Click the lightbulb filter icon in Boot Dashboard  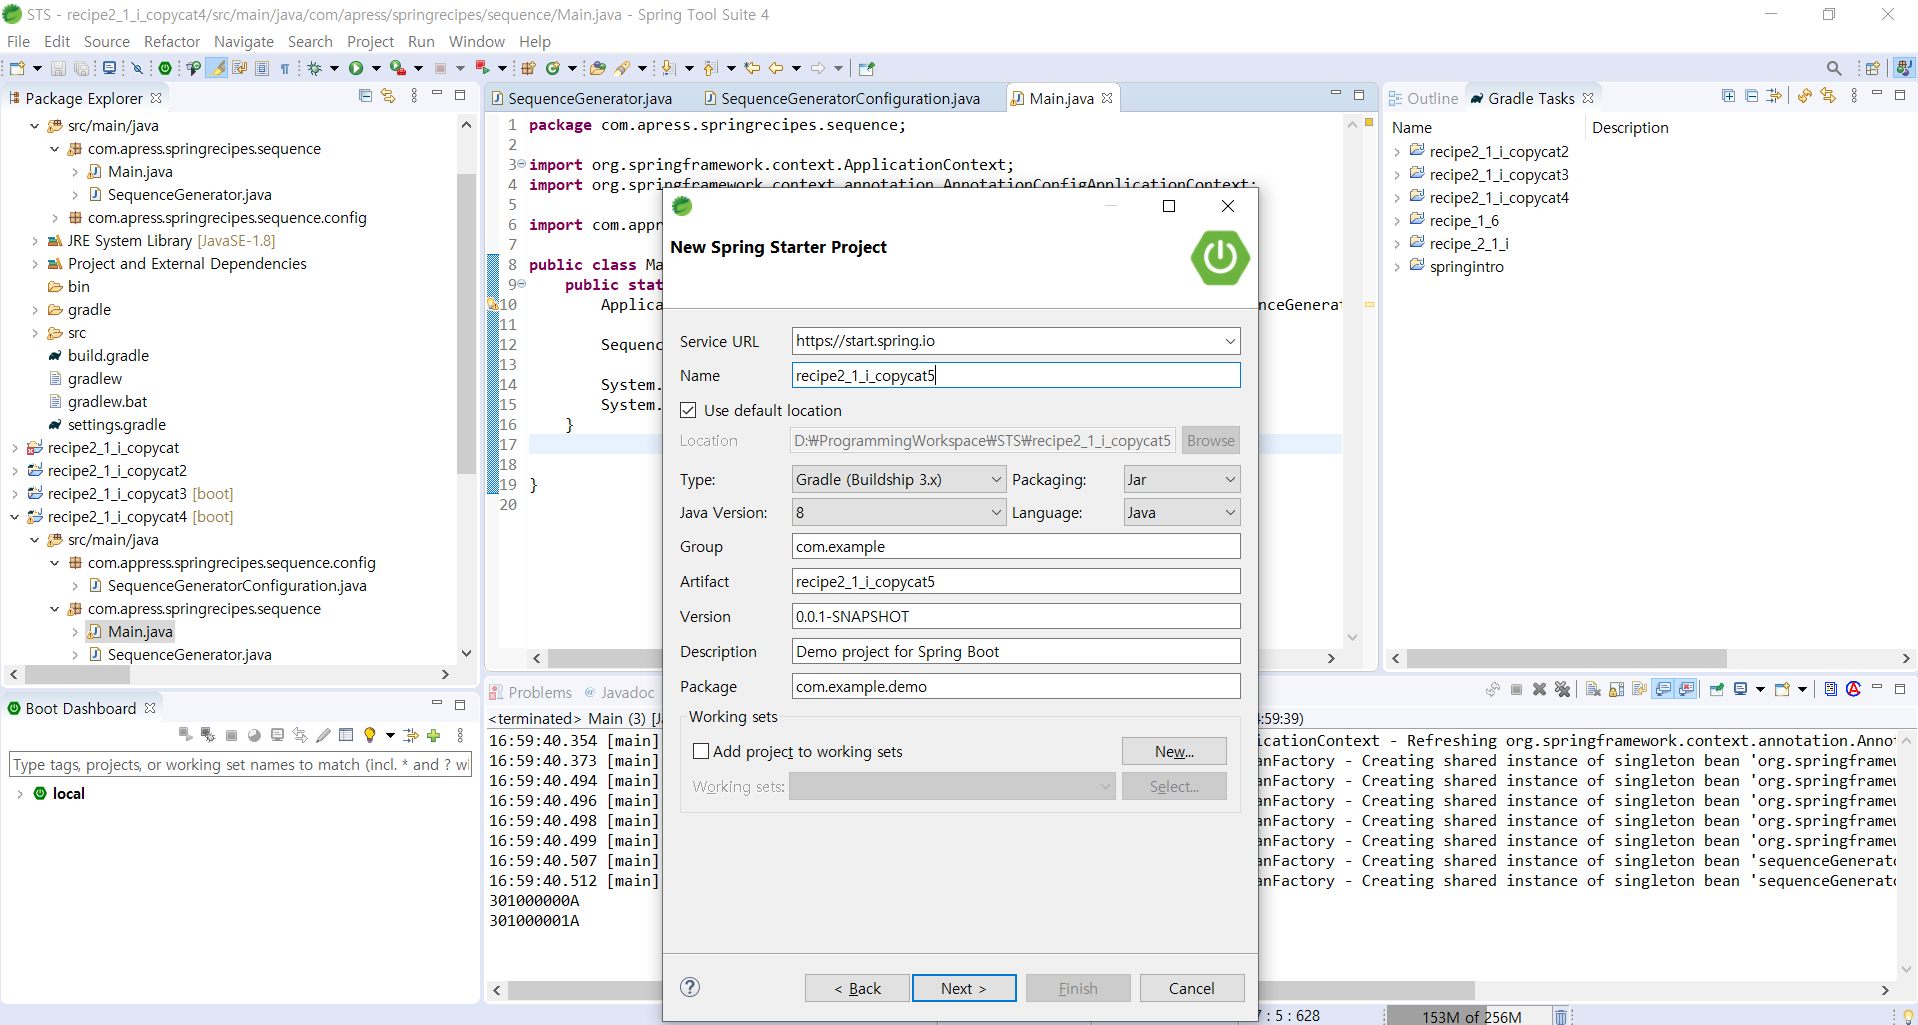coord(370,735)
